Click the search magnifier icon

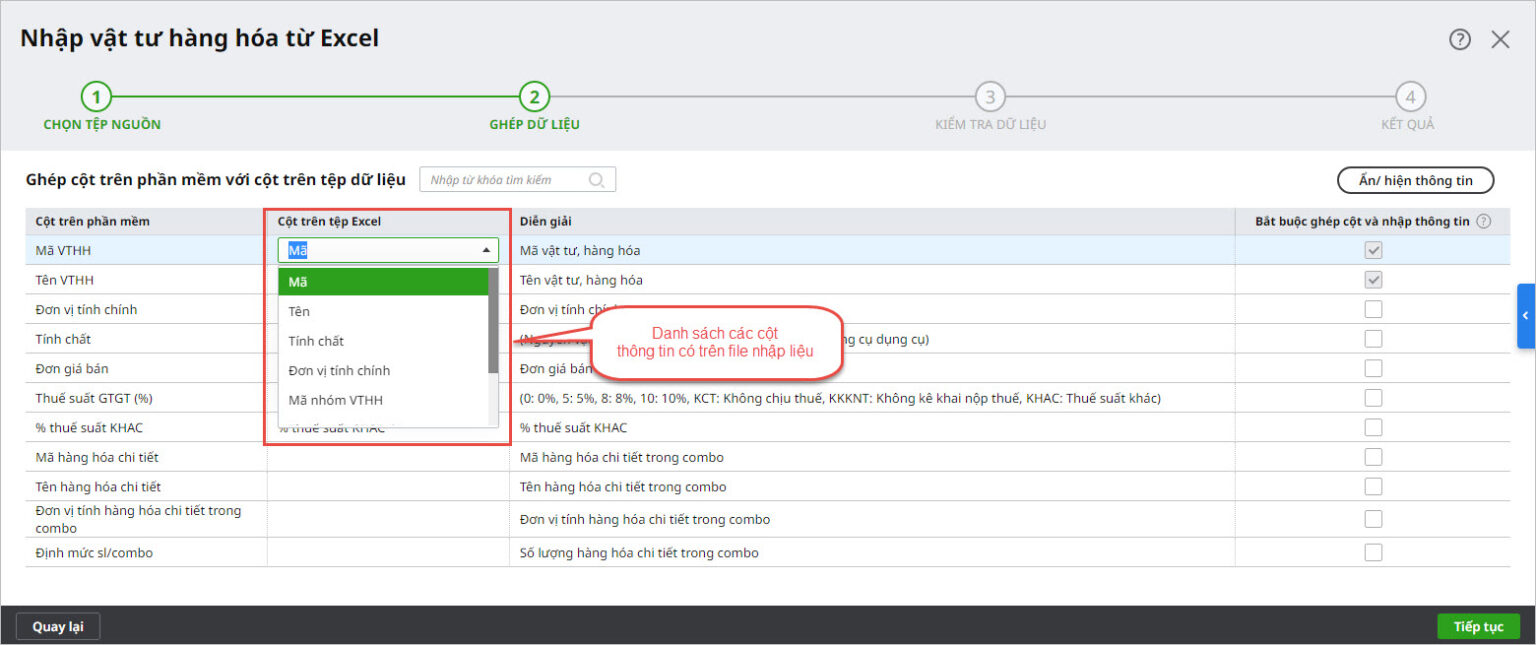pyautogui.click(x=597, y=180)
